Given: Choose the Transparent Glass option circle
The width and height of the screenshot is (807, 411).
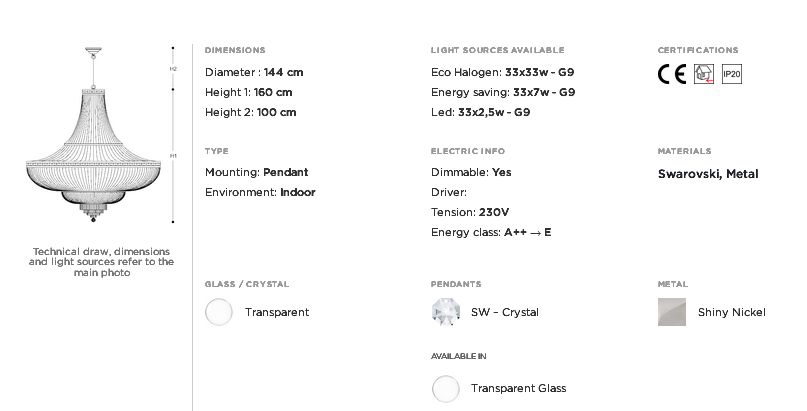Looking at the screenshot, I should tap(446, 389).
